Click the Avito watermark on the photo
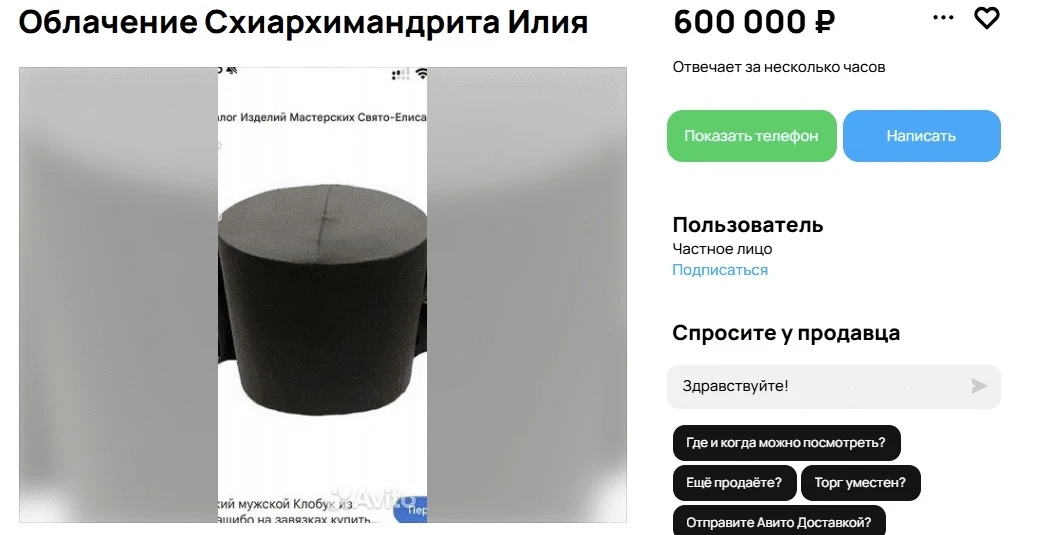Viewport: 1046px width, 535px height. click(374, 499)
